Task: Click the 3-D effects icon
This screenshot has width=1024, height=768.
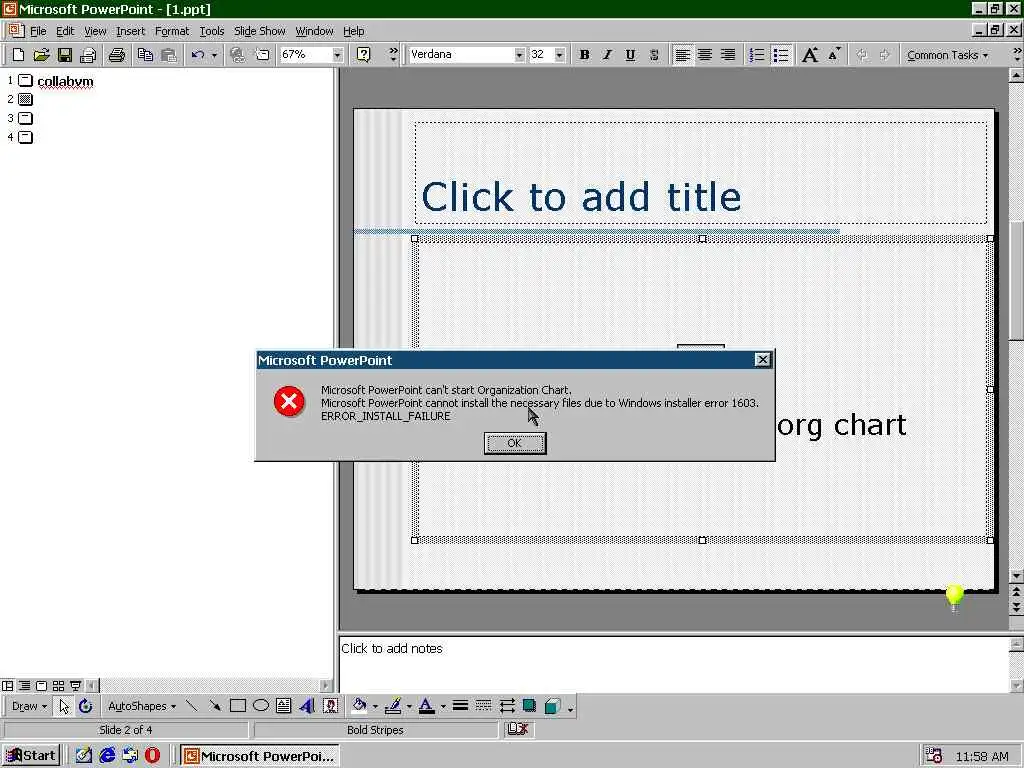Action: [552, 706]
